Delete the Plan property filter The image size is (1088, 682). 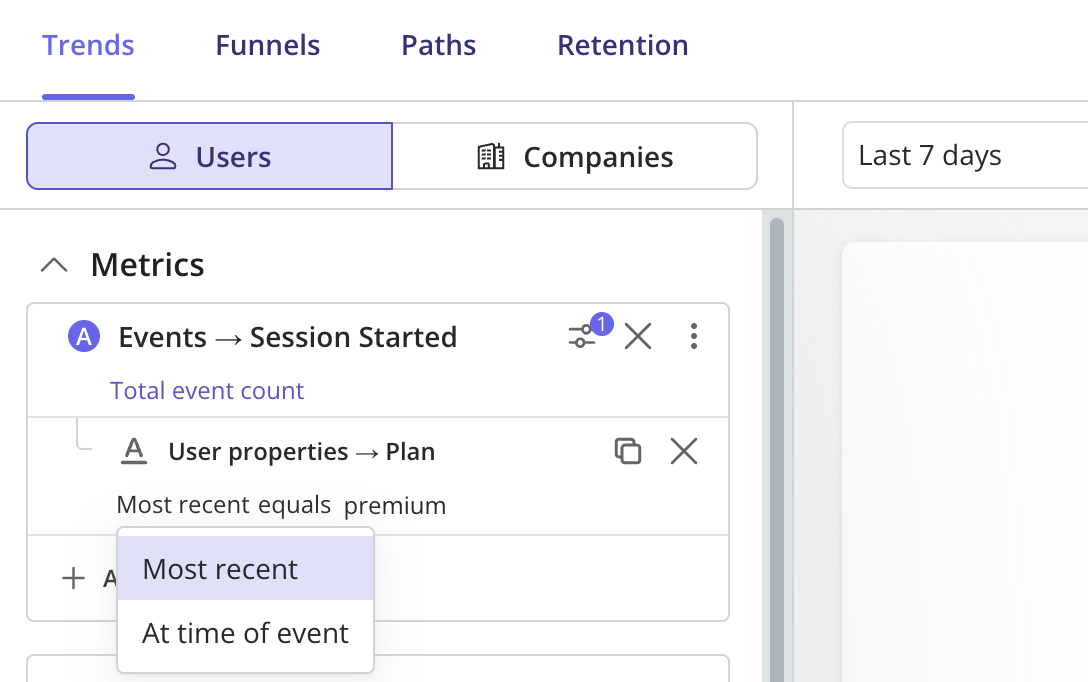point(683,451)
